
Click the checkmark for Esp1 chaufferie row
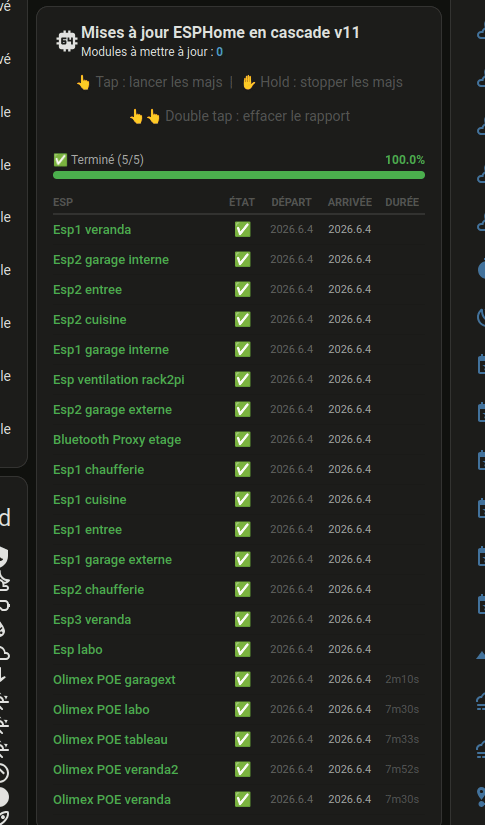pos(242,469)
